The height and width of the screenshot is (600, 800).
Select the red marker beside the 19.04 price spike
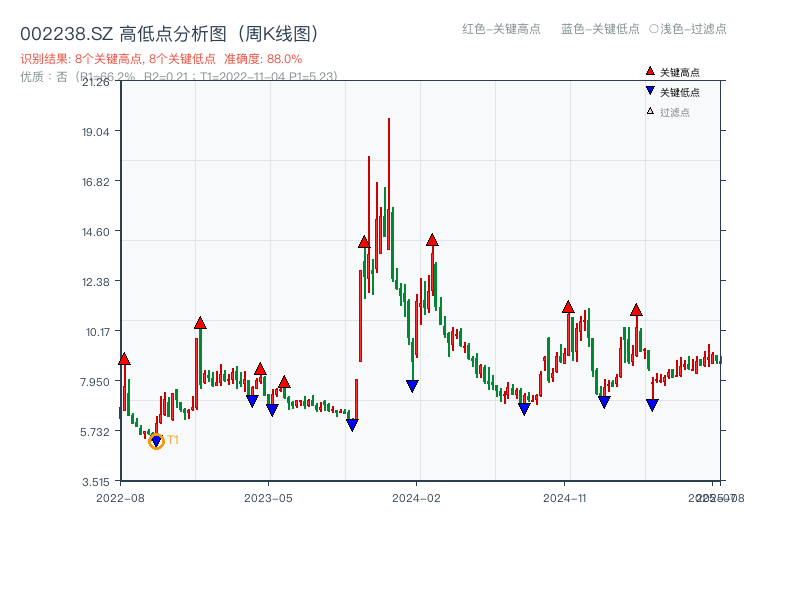point(364,240)
